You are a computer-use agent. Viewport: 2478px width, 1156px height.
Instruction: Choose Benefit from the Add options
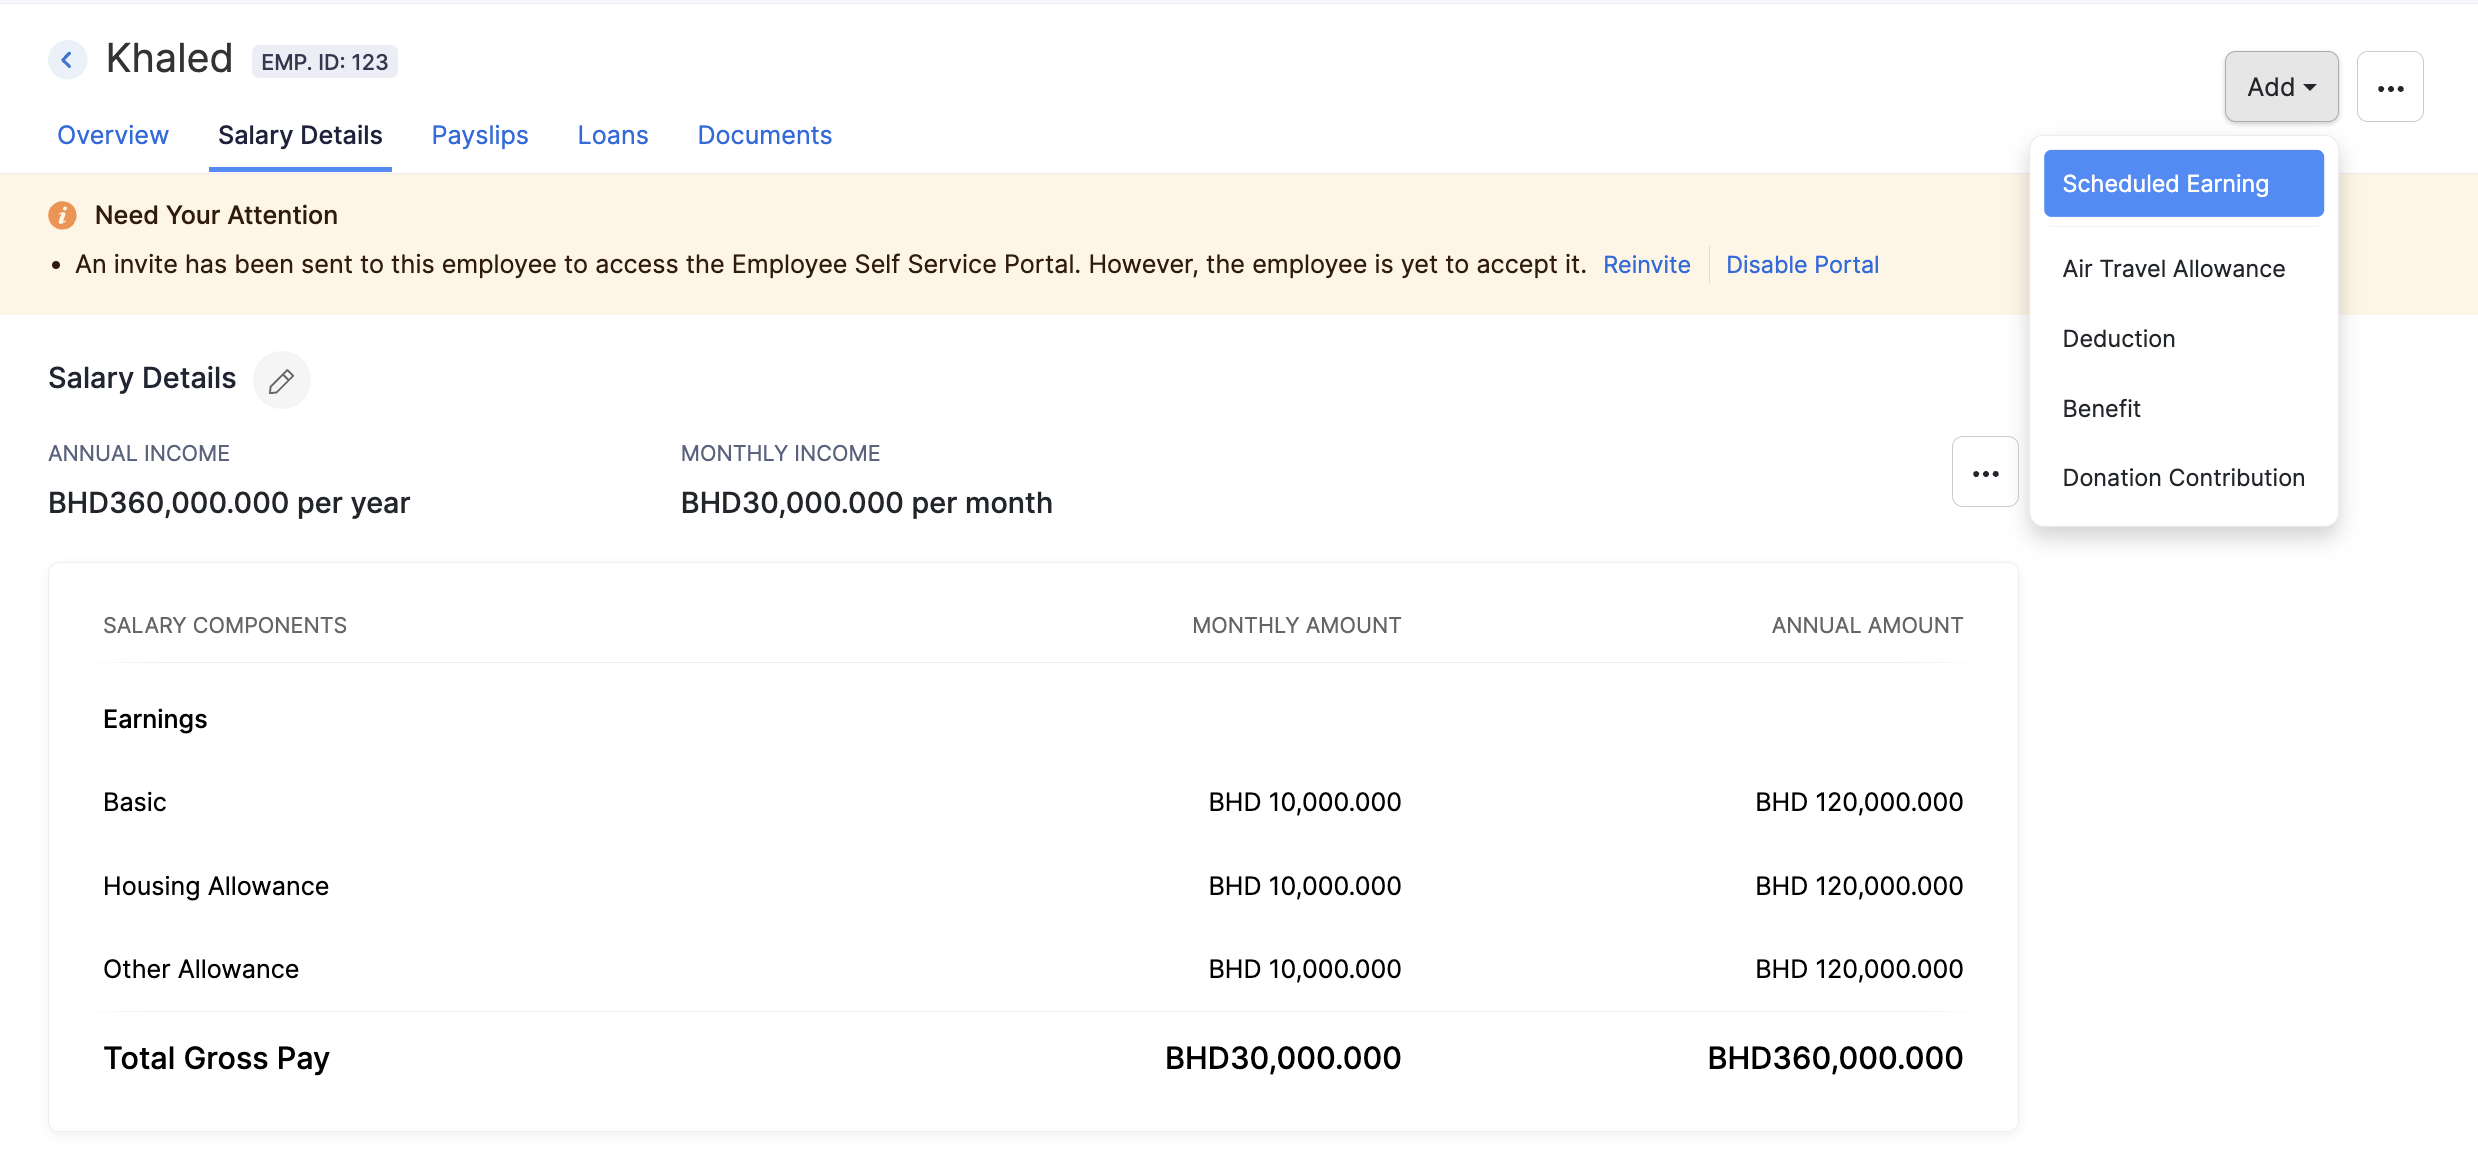[2102, 408]
